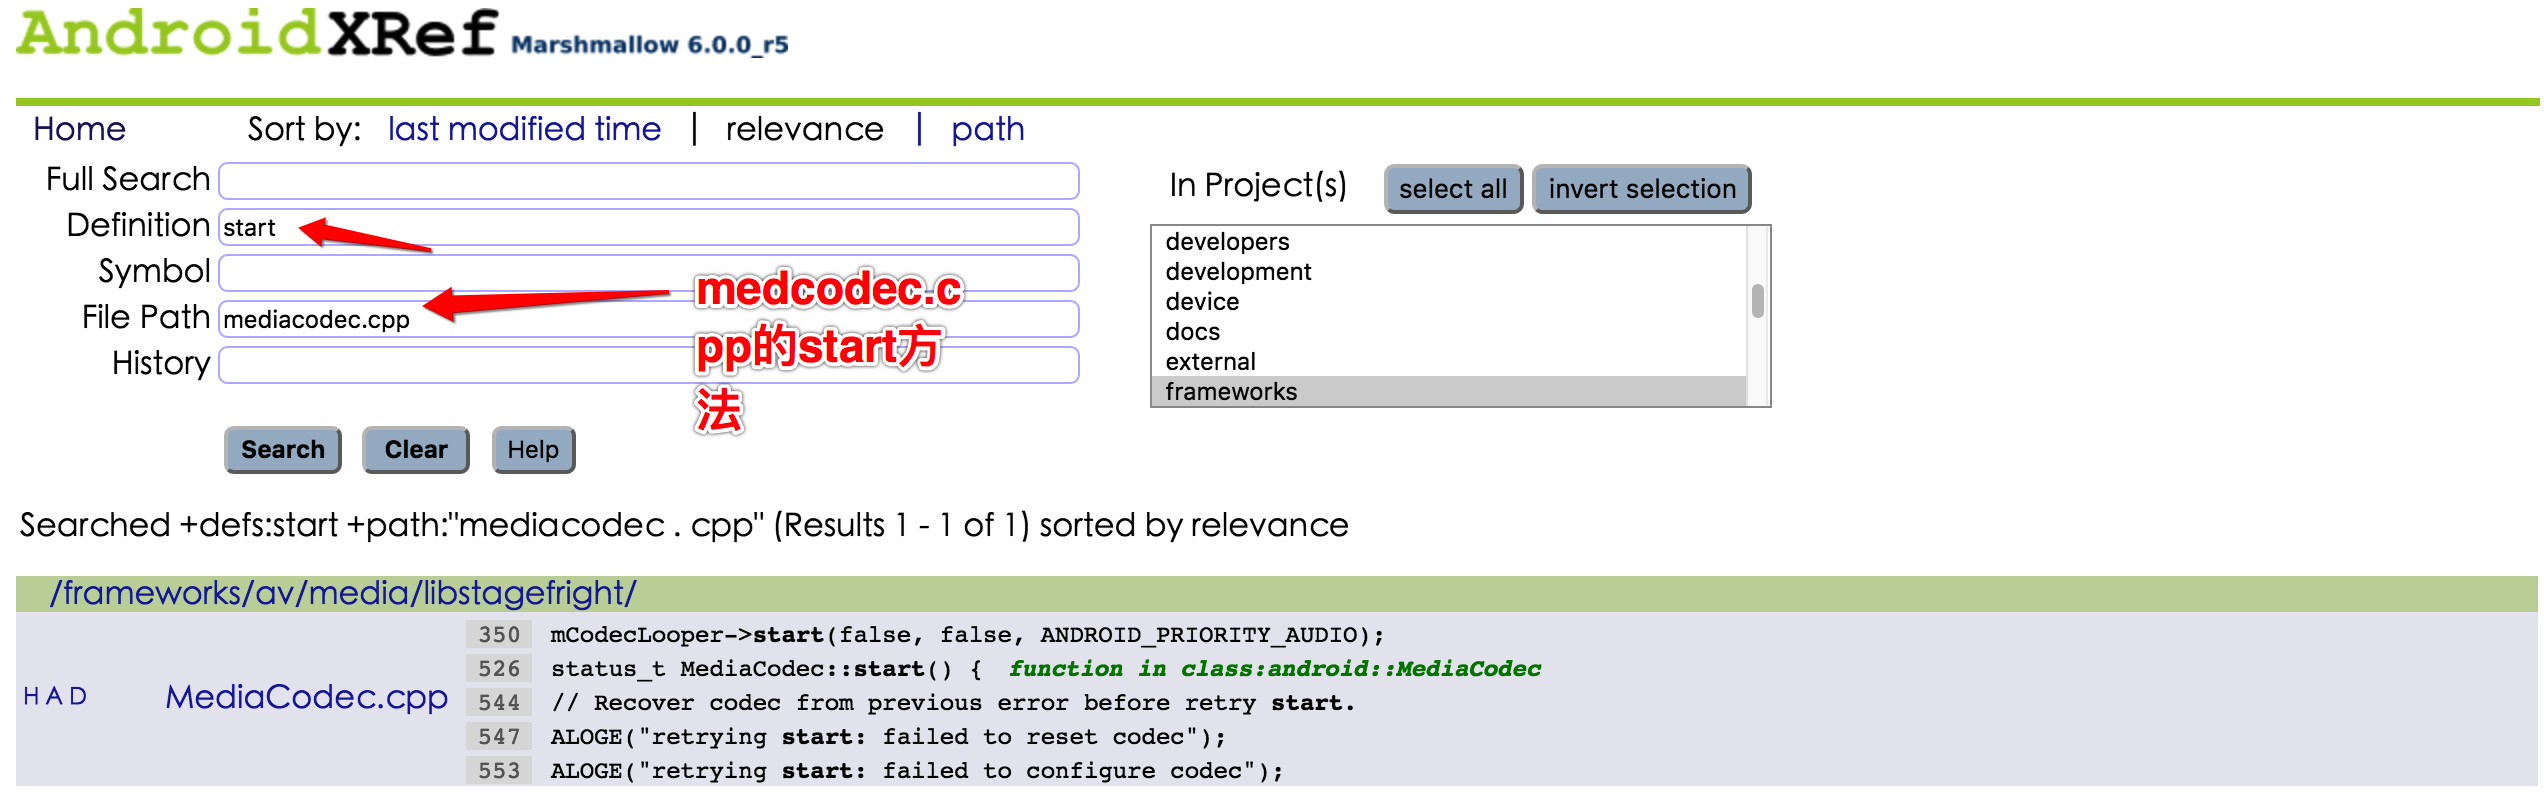Open the MediaCodec.cpp file link

pos(307,697)
